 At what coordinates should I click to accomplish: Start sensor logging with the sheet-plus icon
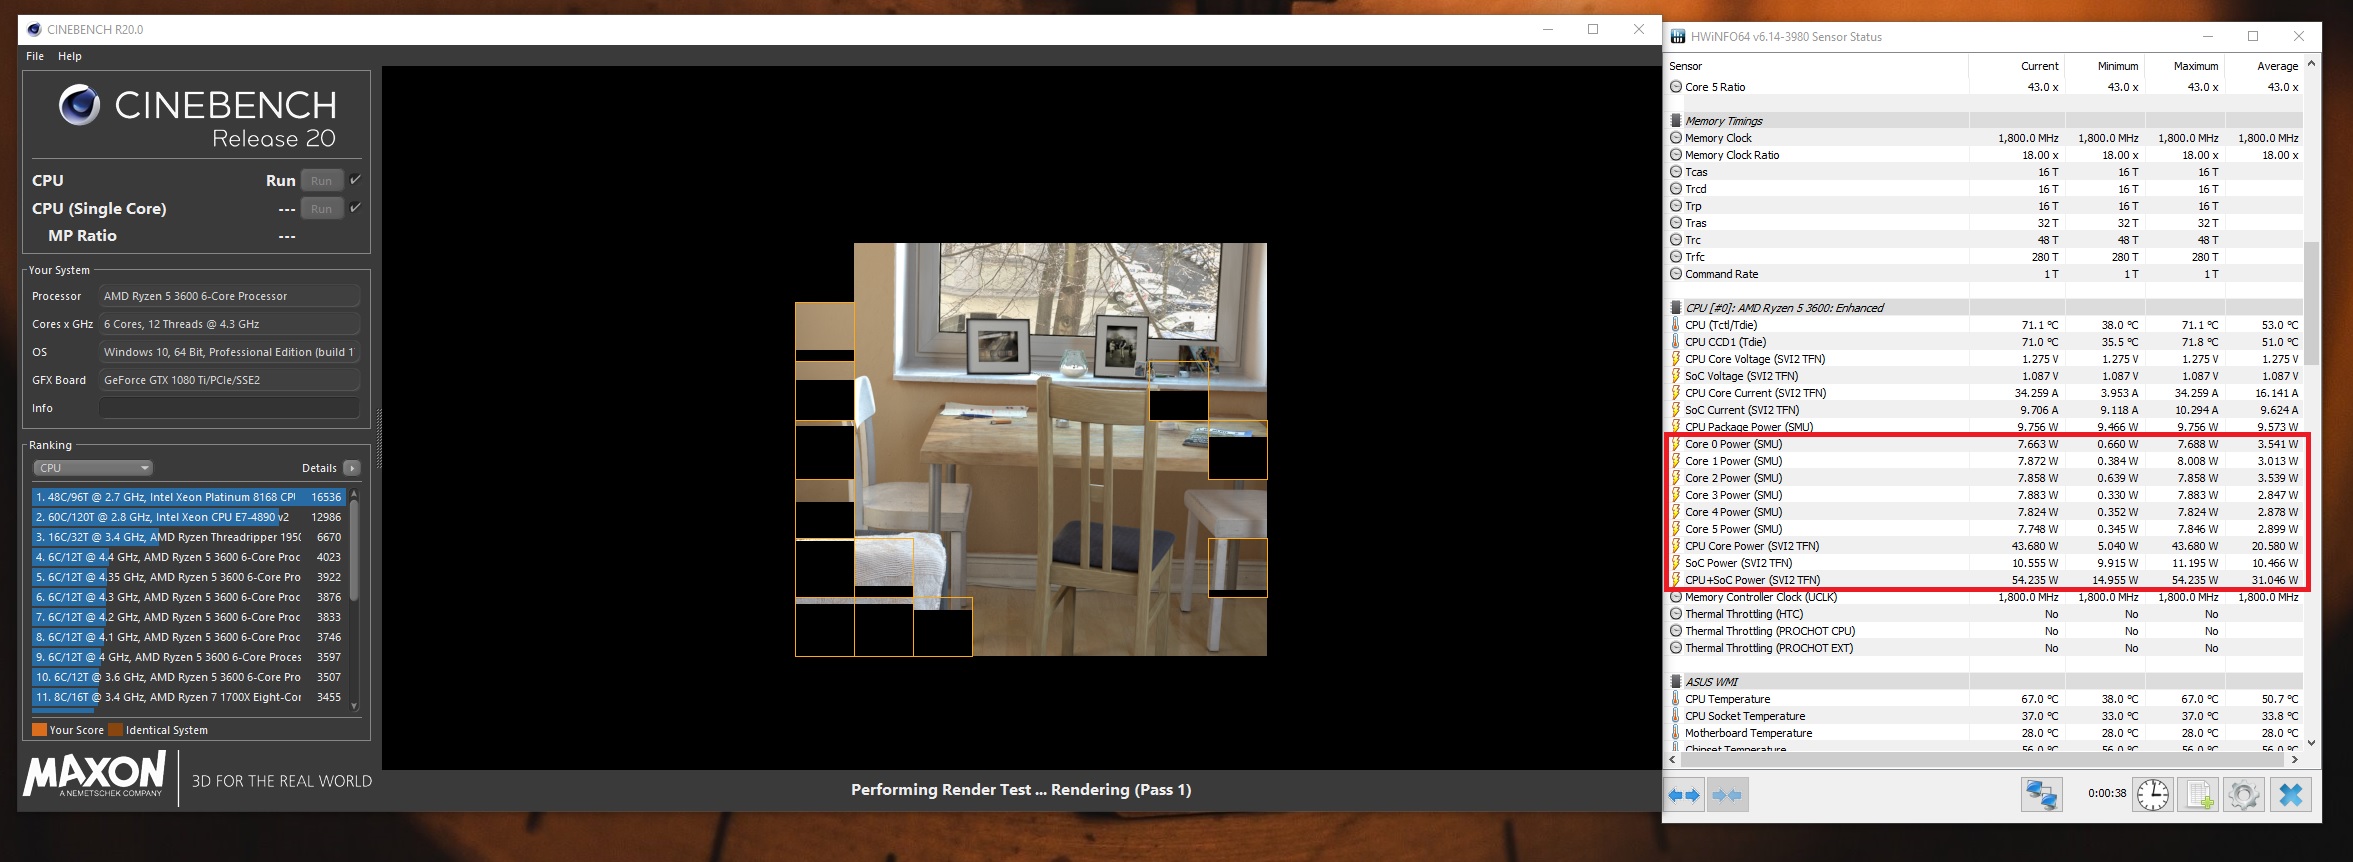2199,795
